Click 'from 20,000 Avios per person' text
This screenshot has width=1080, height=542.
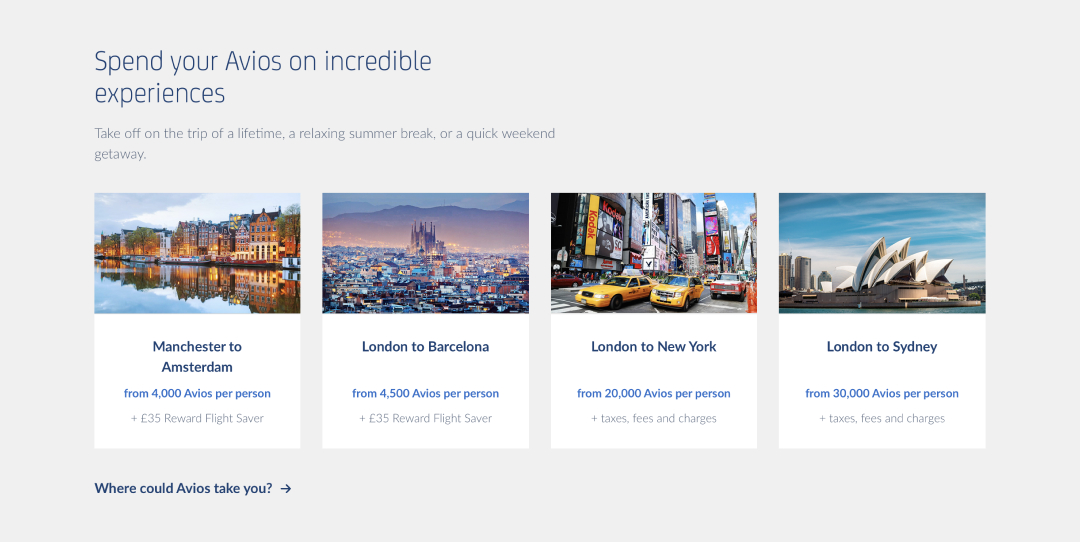click(653, 394)
